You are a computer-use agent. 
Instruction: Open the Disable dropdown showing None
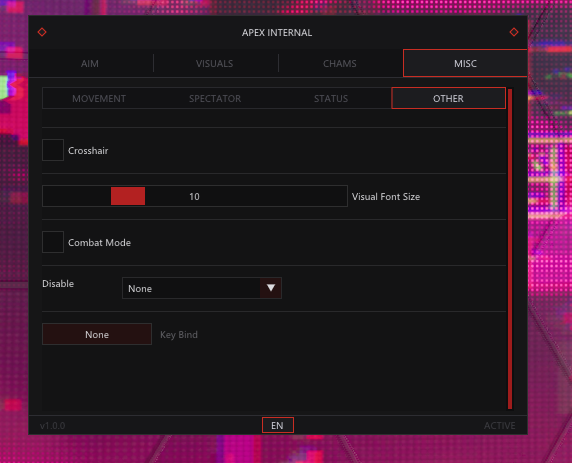pos(202,288)
